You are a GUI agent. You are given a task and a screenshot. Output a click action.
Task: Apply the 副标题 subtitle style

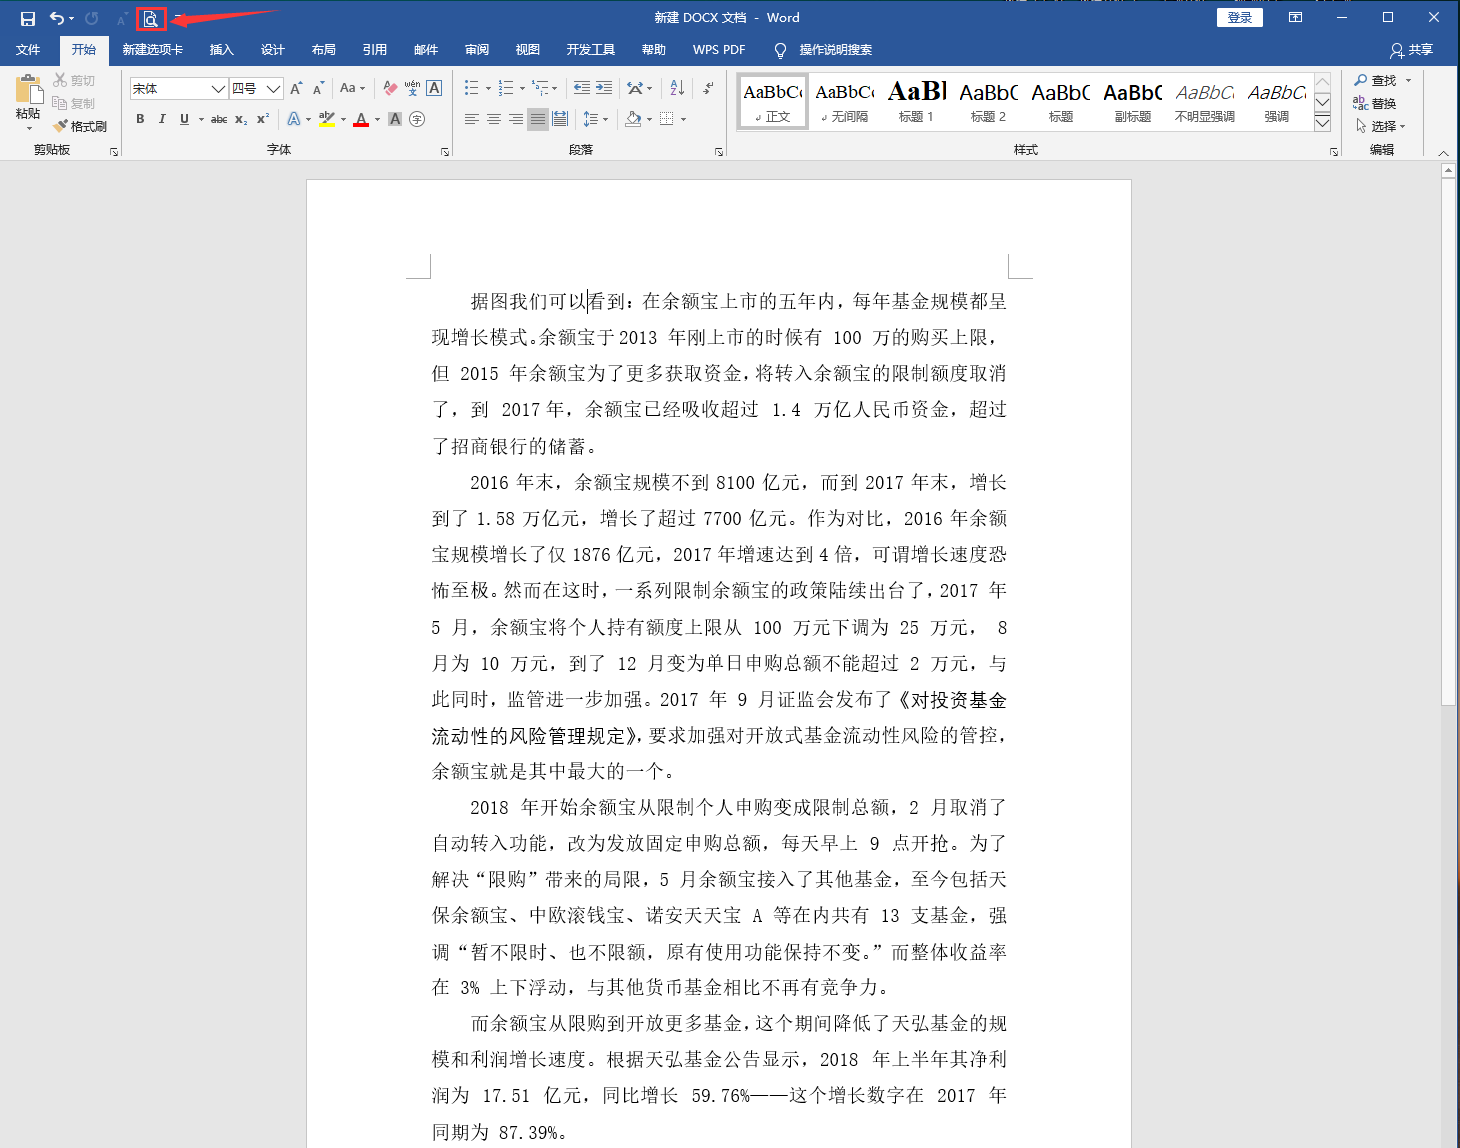point(1132,101)
